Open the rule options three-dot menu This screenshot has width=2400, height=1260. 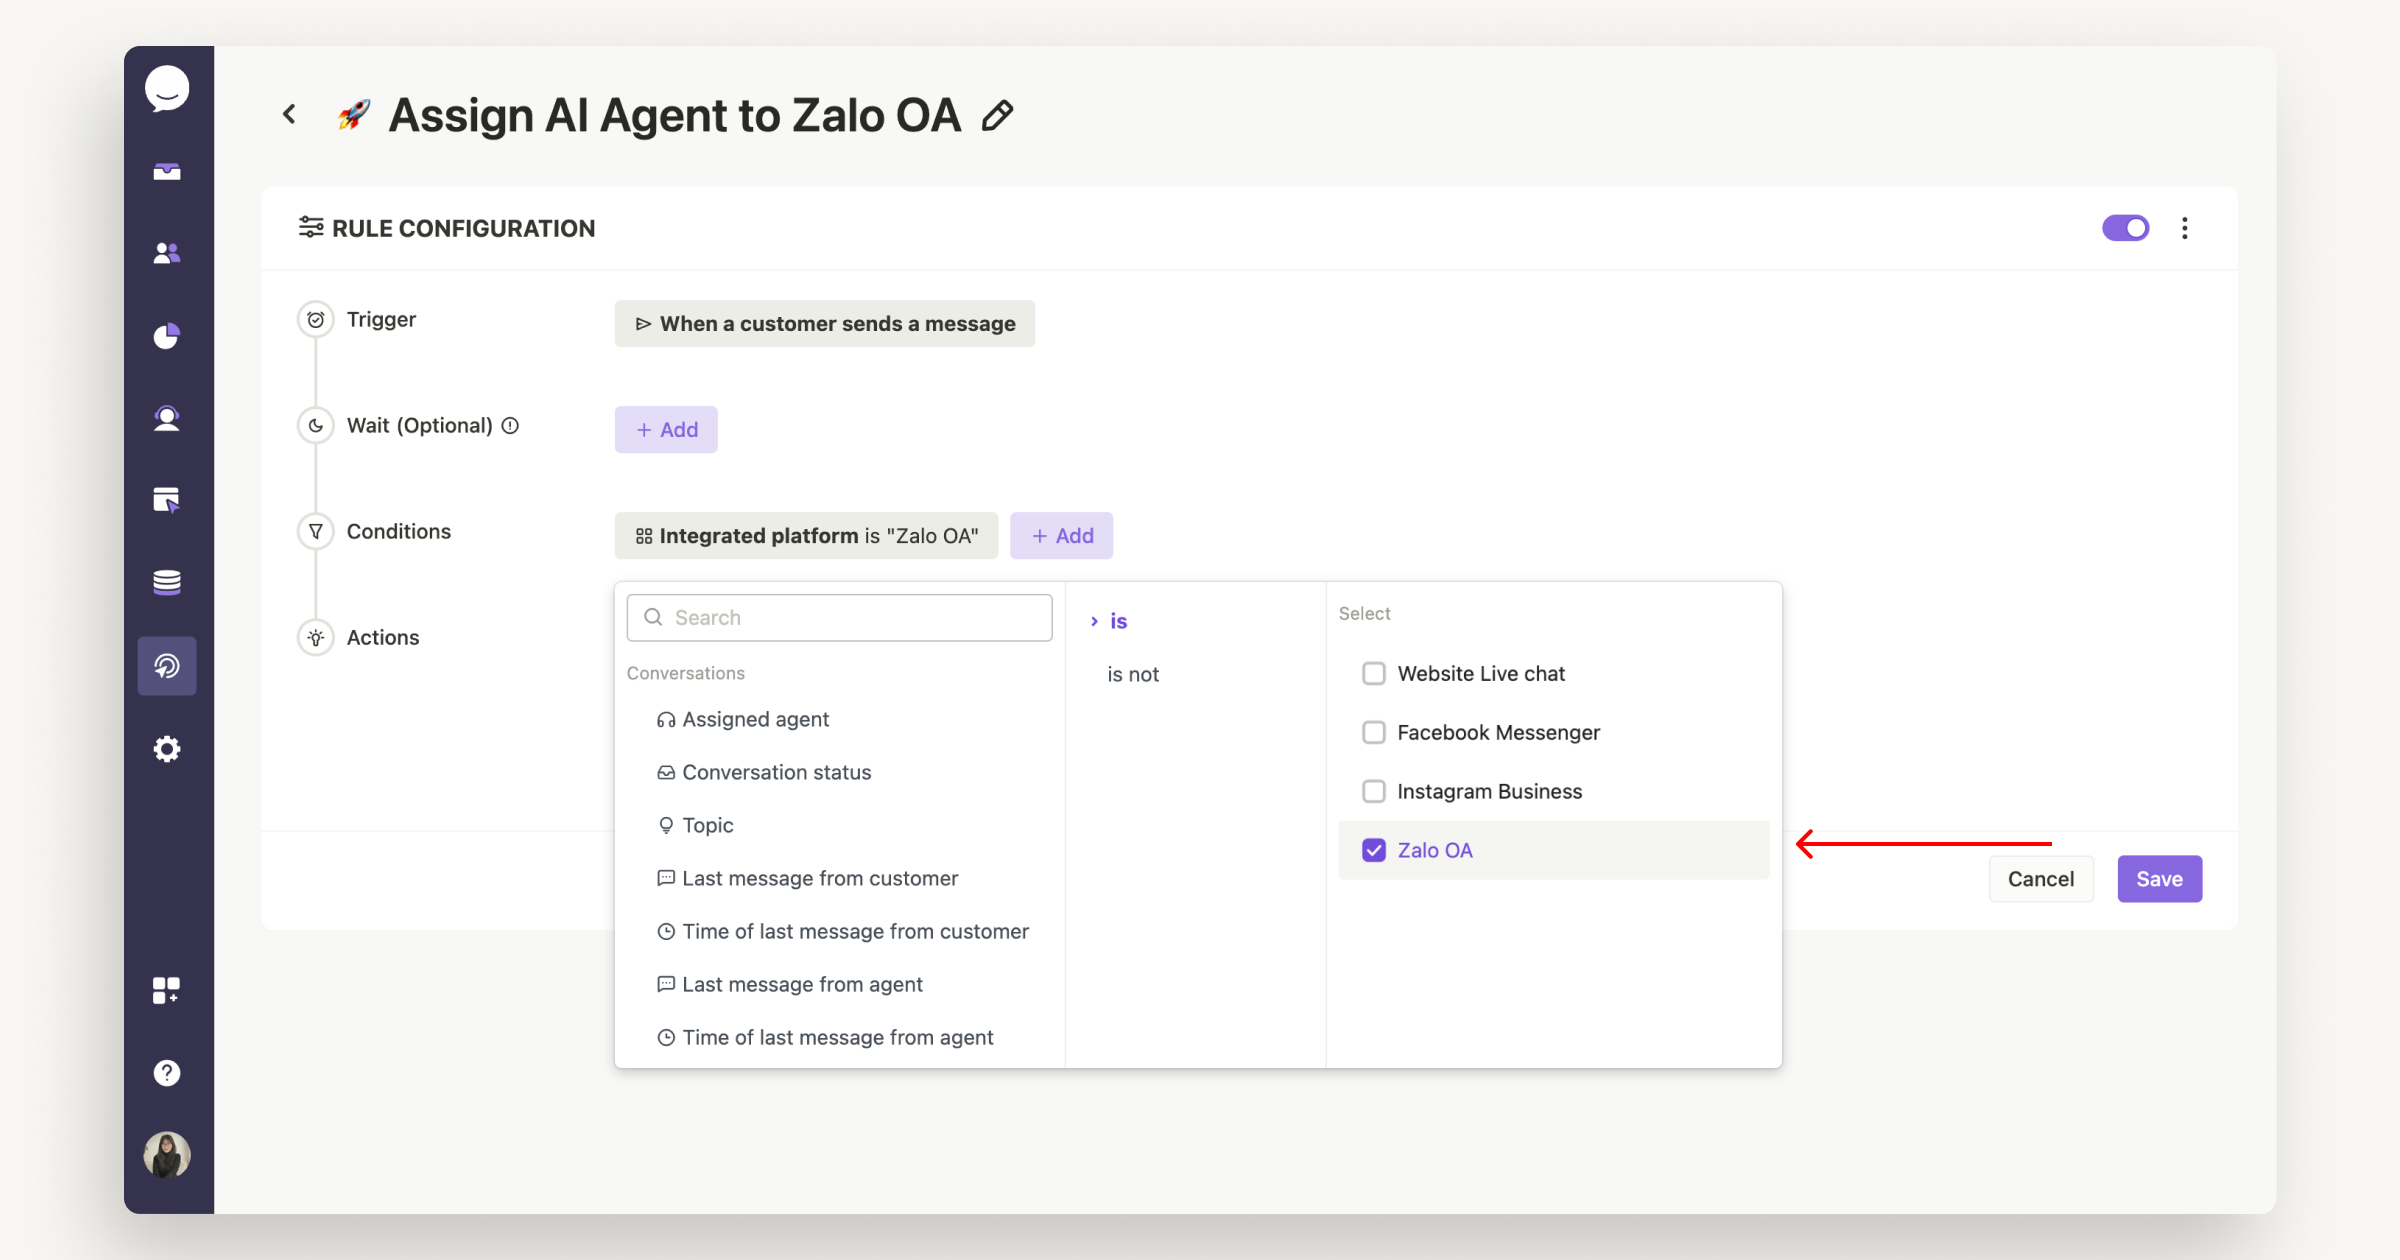(x=2184, y=228)
